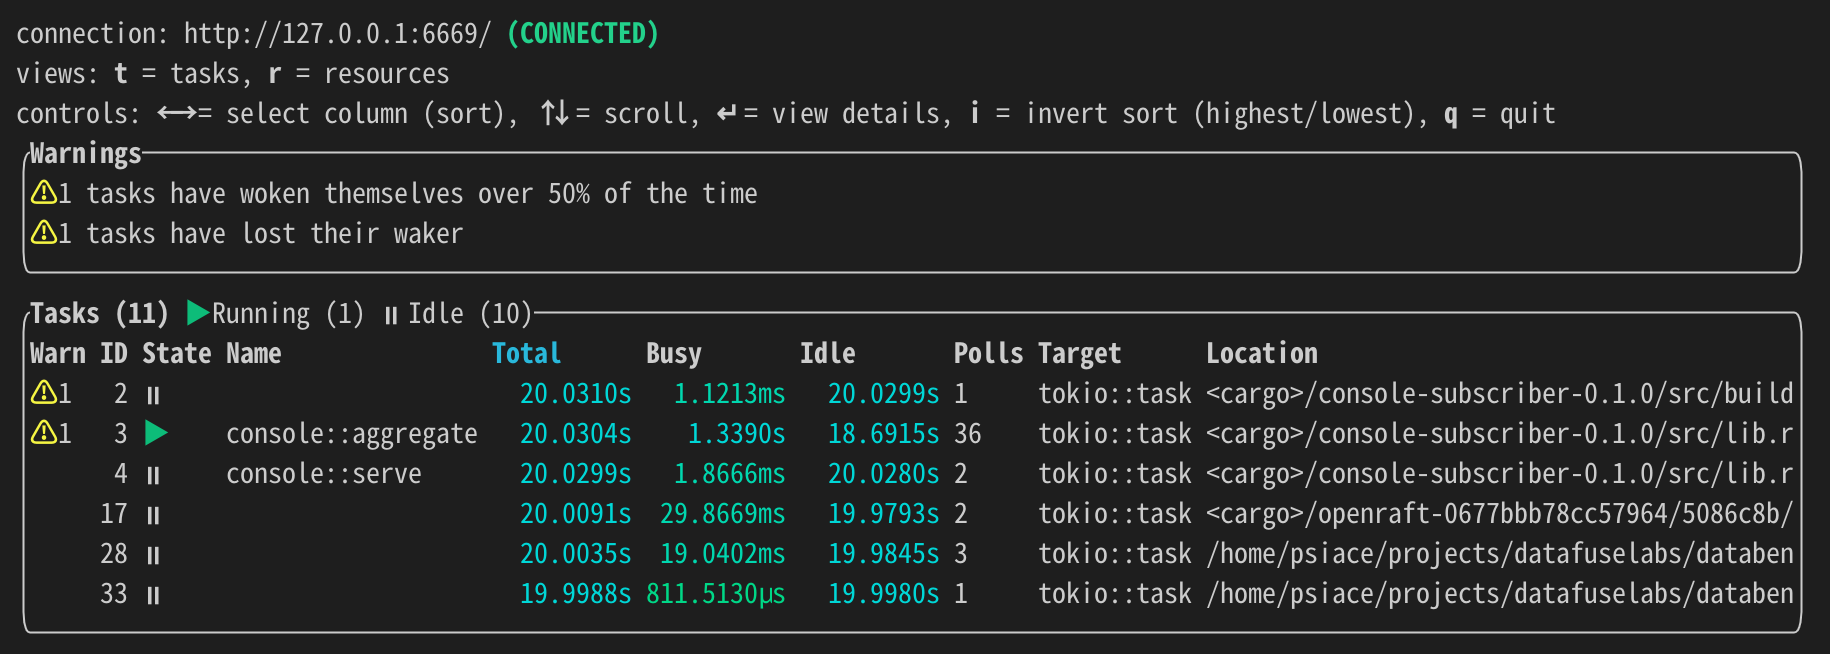The width and height of the screenshot is (1830, 654).
Task: Sort by the Total column header
Action: (526, 353)
